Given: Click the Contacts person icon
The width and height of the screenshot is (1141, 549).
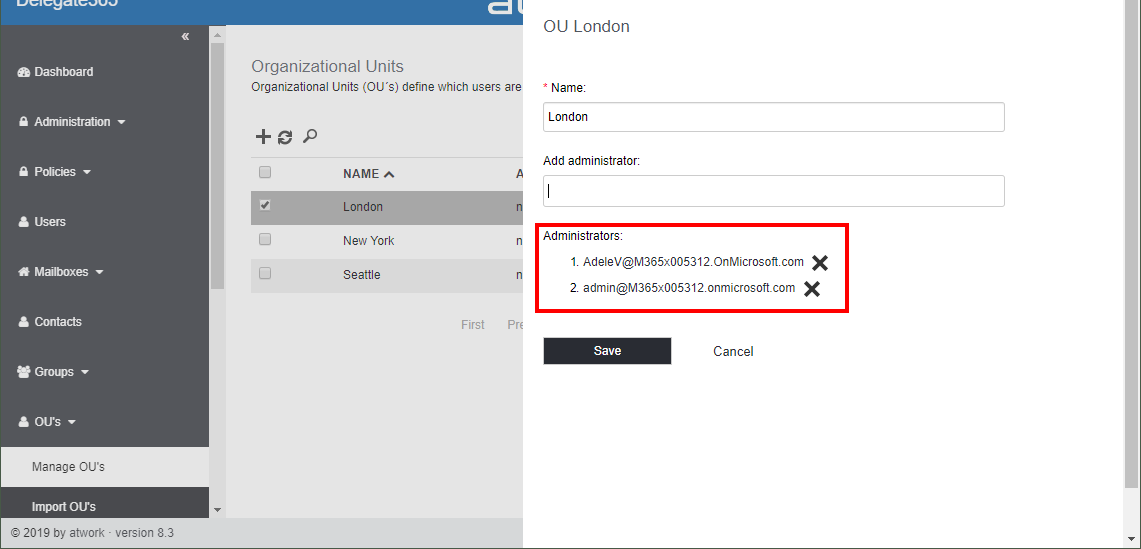Looking at the screenshot, I should pos(24,322).
